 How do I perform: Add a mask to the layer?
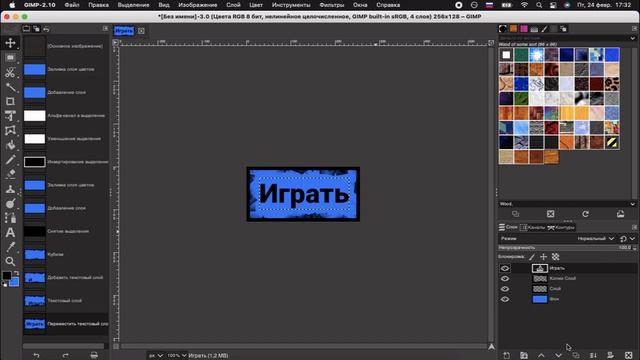611,356
